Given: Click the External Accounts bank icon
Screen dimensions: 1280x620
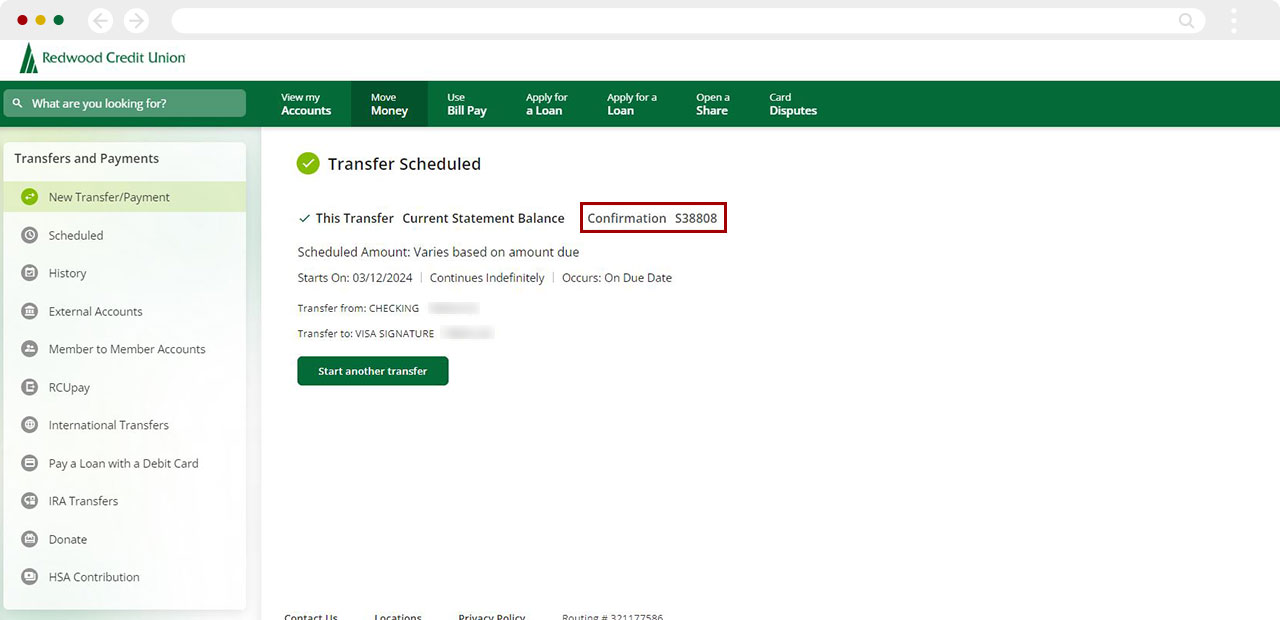Looking at the screenshot, I should (x=29, y=311).
